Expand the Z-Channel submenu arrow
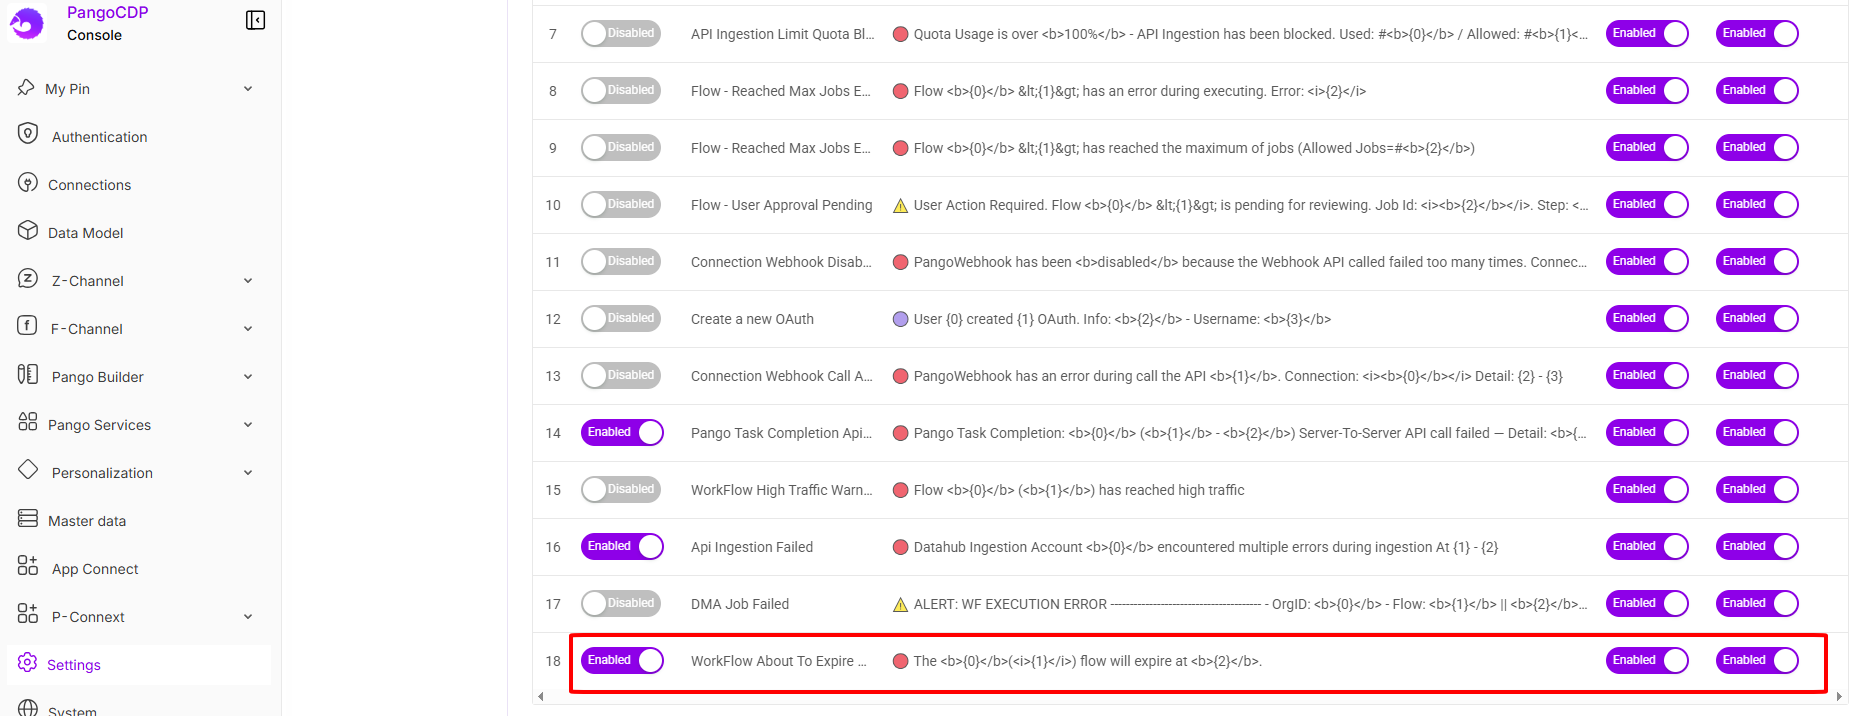1865x716 pixels. (x=248, y=281)
